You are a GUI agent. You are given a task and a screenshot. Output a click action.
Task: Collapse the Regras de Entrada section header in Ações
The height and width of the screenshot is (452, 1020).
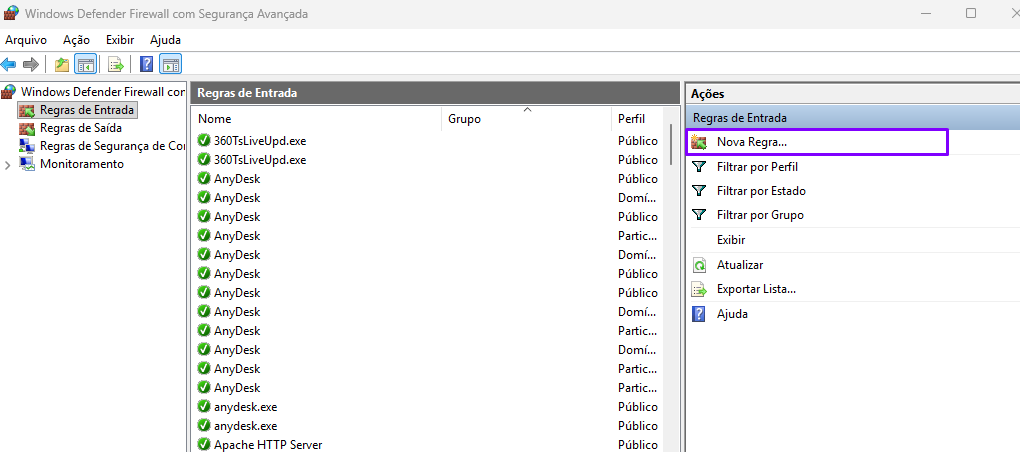[853, 118]
